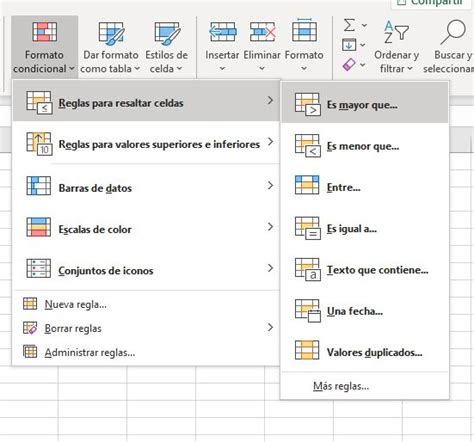This screenshot has height=442, width=474.
Task: Expand the Rellenar dropdown arrow
Action: click(363, 45)
